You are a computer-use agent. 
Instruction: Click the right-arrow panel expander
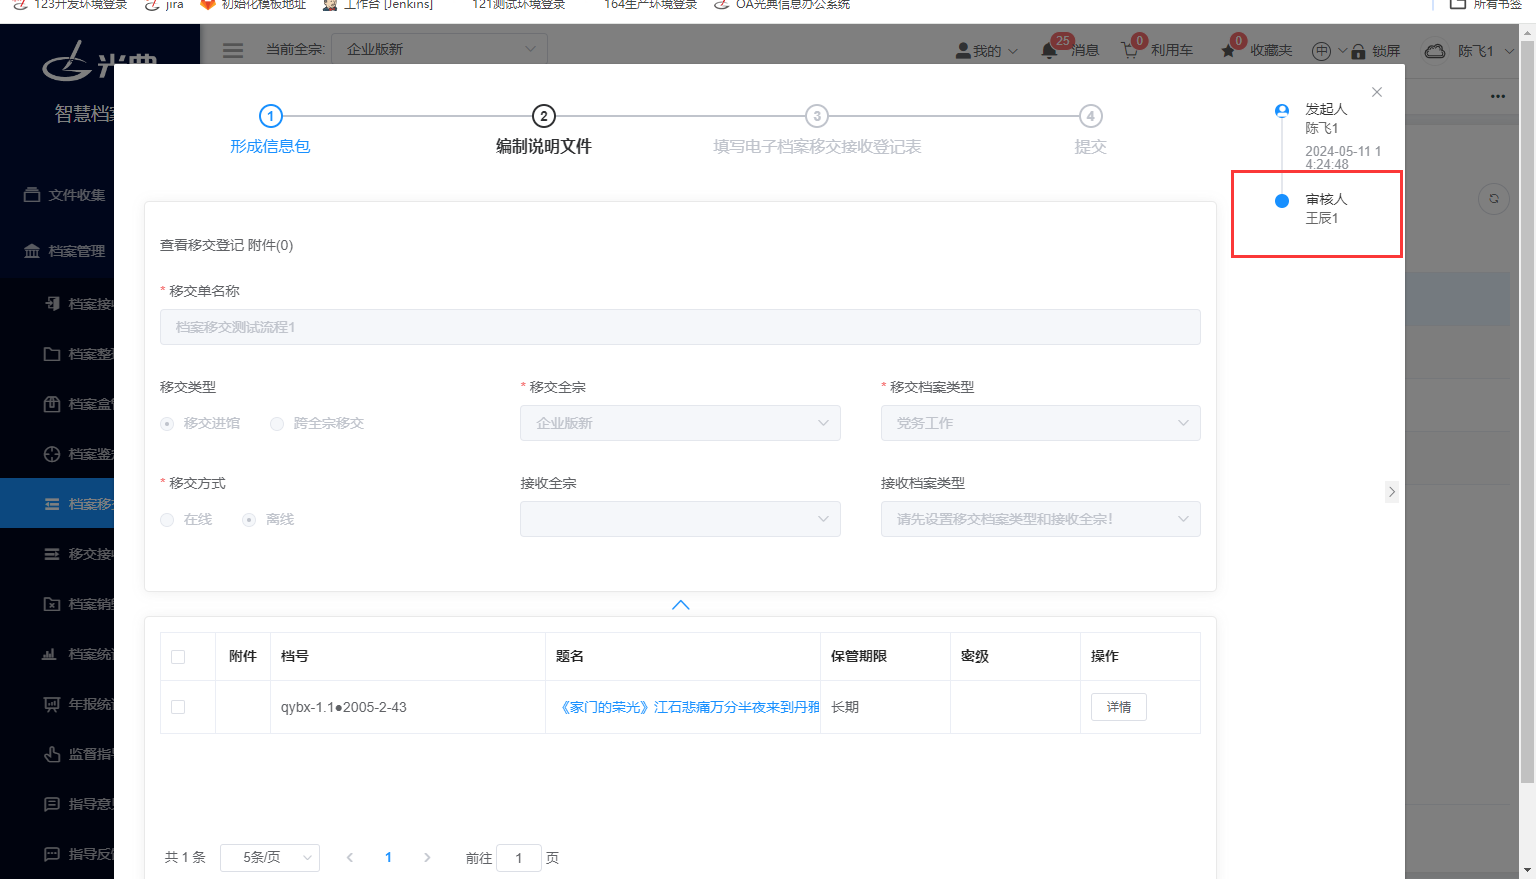1391,492
